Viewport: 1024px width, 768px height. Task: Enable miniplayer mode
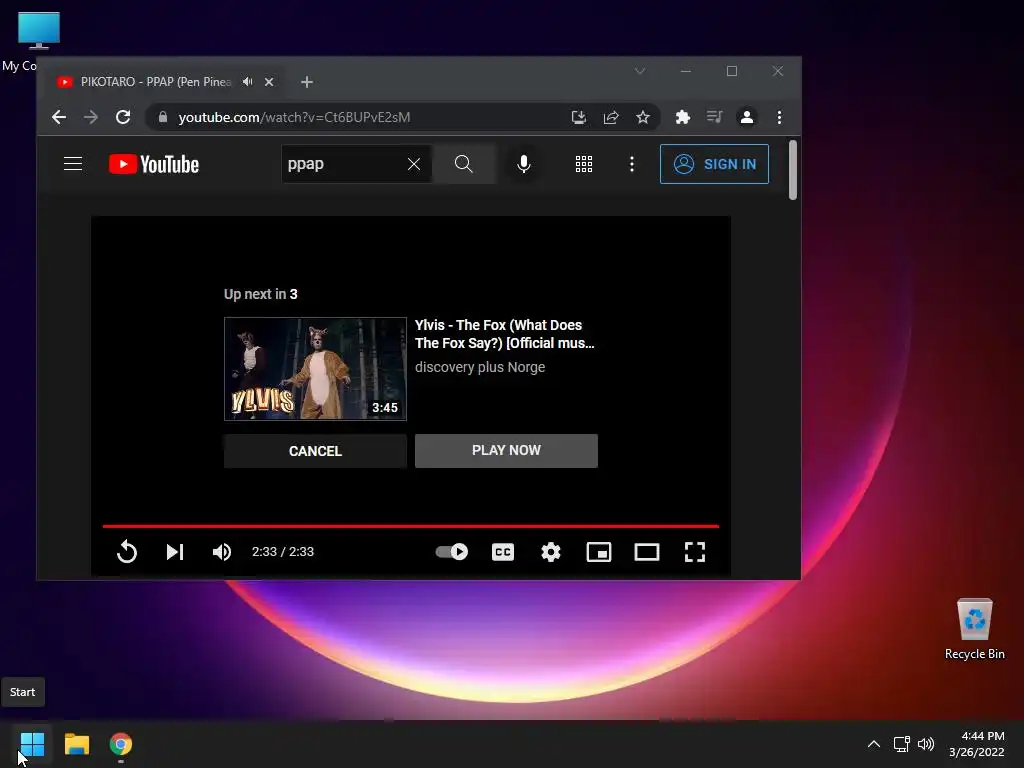(x=599, y=552)
